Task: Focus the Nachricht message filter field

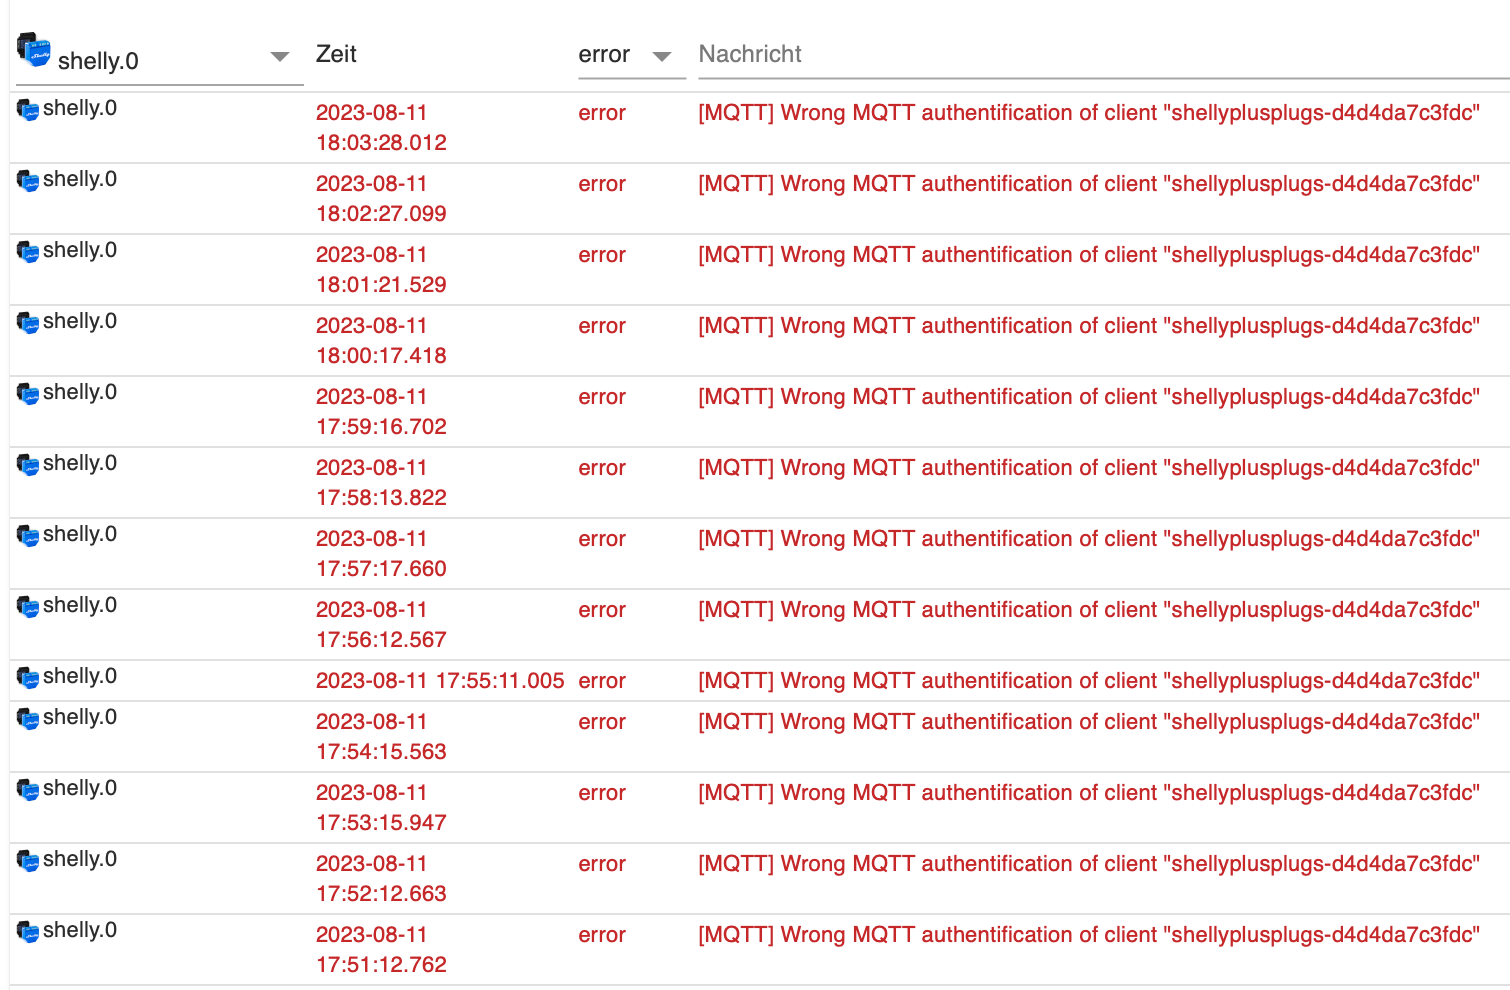Action: (x=1100, y=55)
